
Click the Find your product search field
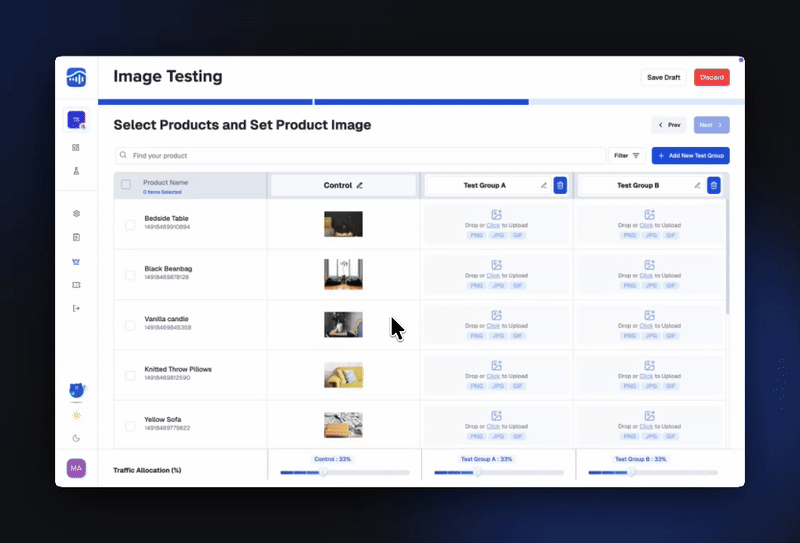tap(360, 156)
